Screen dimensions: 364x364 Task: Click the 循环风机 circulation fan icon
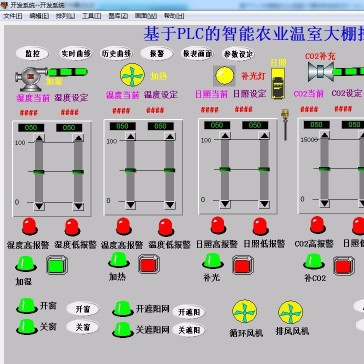click(245, 311)
